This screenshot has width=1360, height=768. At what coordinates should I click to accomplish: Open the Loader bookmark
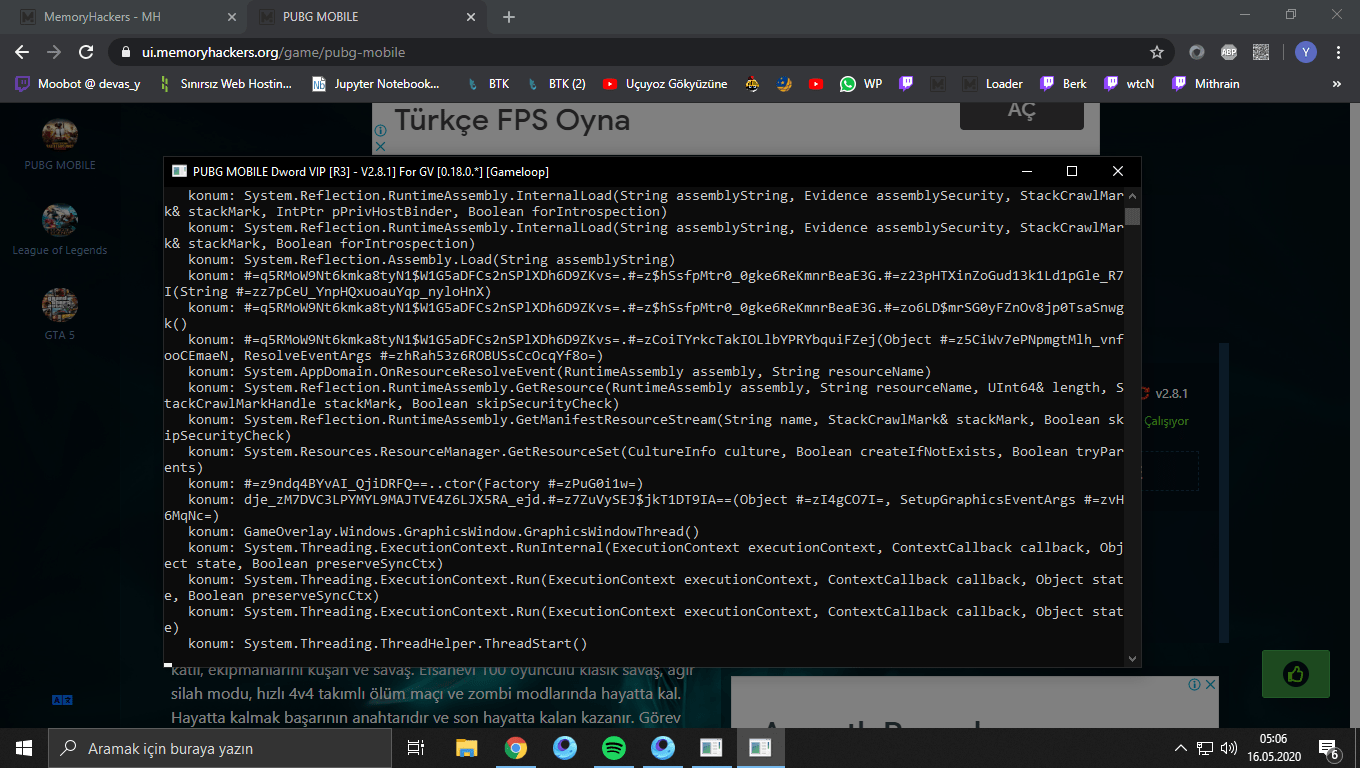point(992,84)
